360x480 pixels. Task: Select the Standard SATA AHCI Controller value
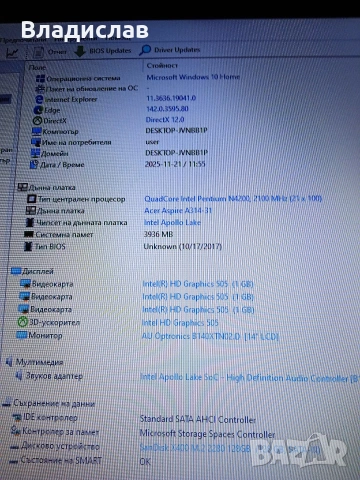click(198, 419)
